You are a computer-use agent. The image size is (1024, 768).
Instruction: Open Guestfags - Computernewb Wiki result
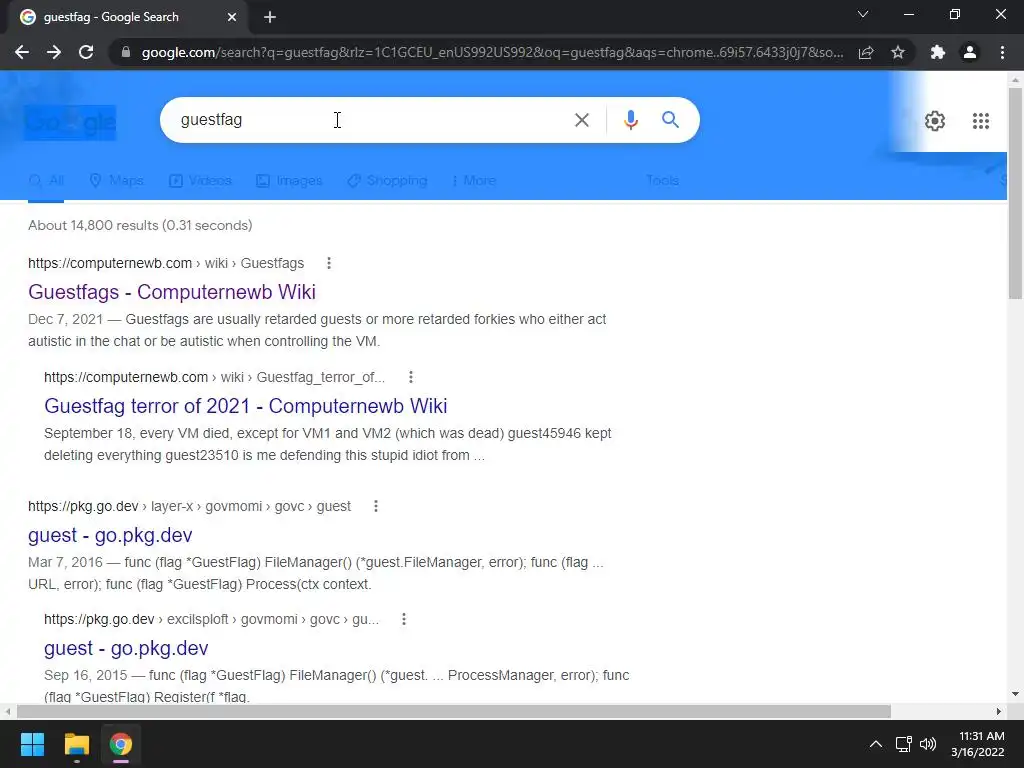click(172, 292)
